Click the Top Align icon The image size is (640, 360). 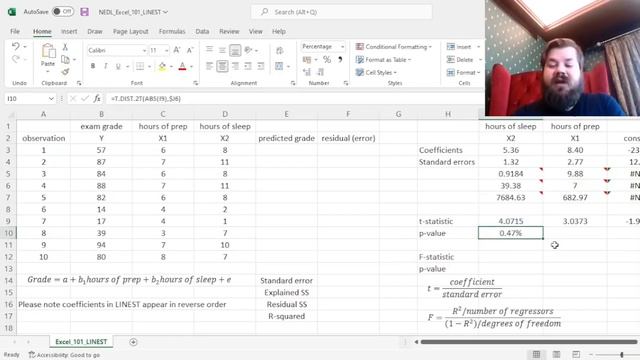(209, 50)
